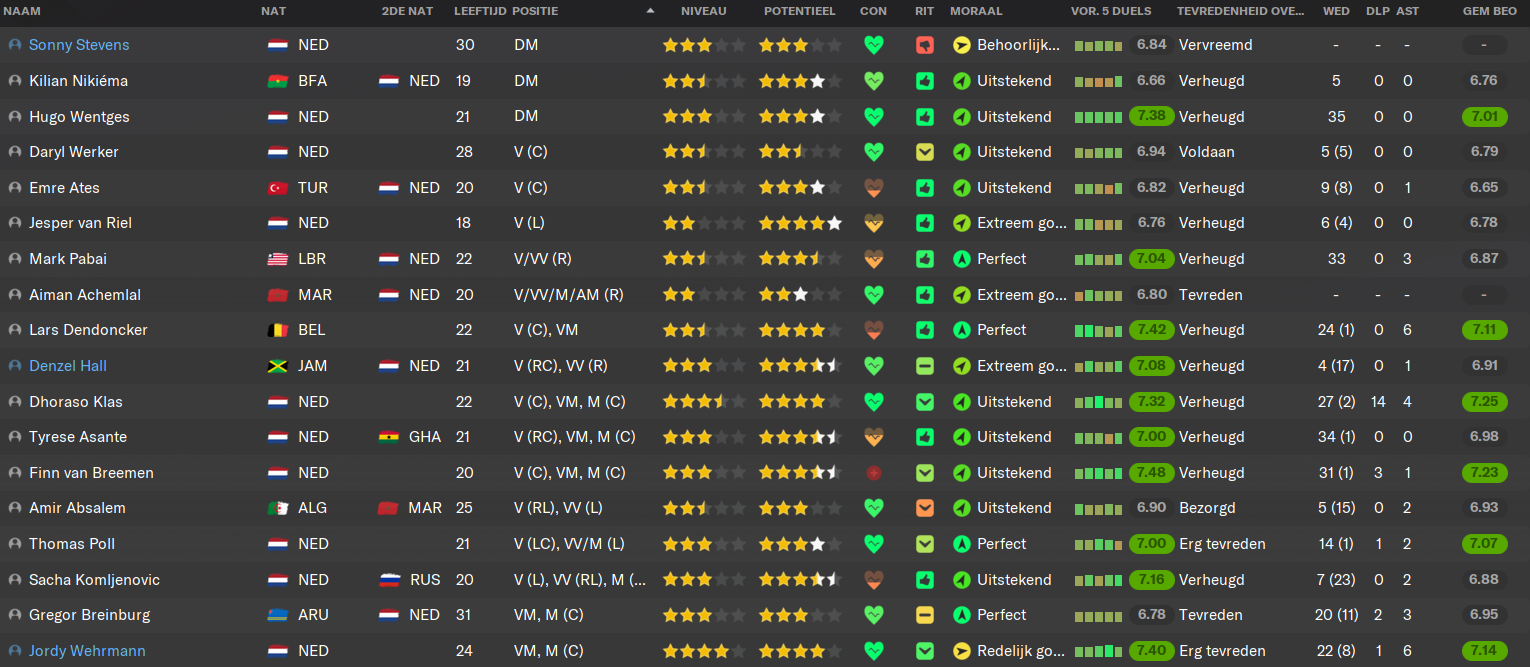
Task: Open Denzel Hall's player profile
Action: pyautogui.click(x=68, y=366)
